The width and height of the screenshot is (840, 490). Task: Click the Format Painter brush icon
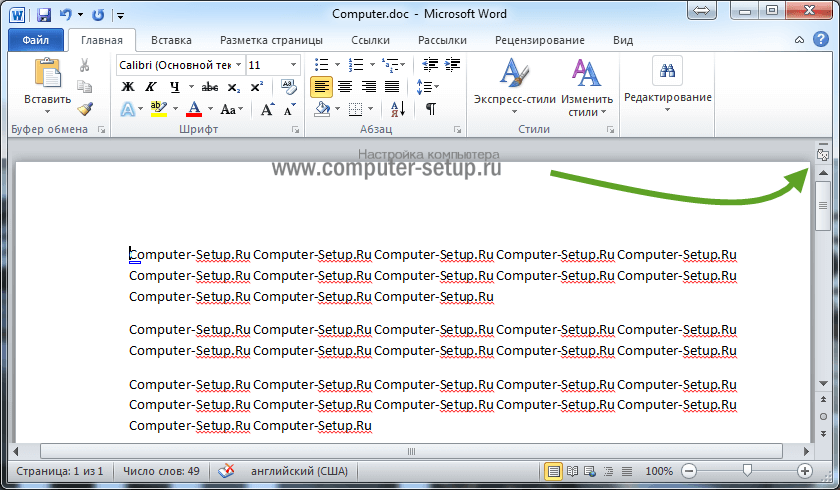click(x=85, y=108)
